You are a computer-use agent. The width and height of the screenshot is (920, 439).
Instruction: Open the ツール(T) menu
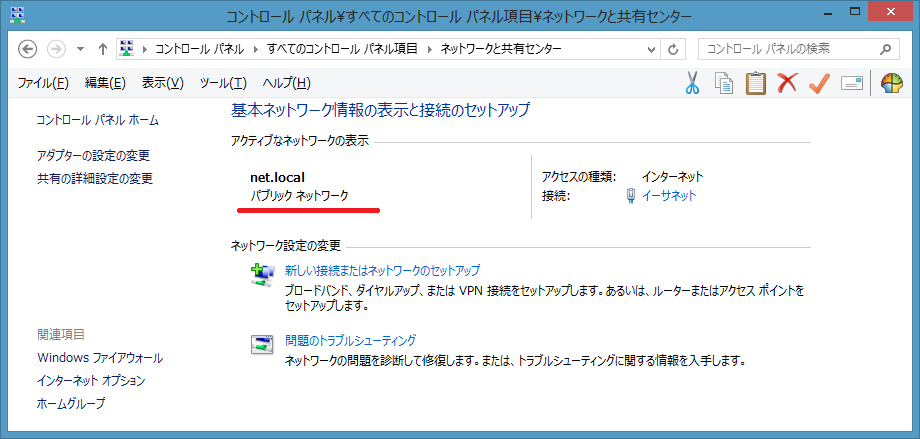(x=223, y=83)
